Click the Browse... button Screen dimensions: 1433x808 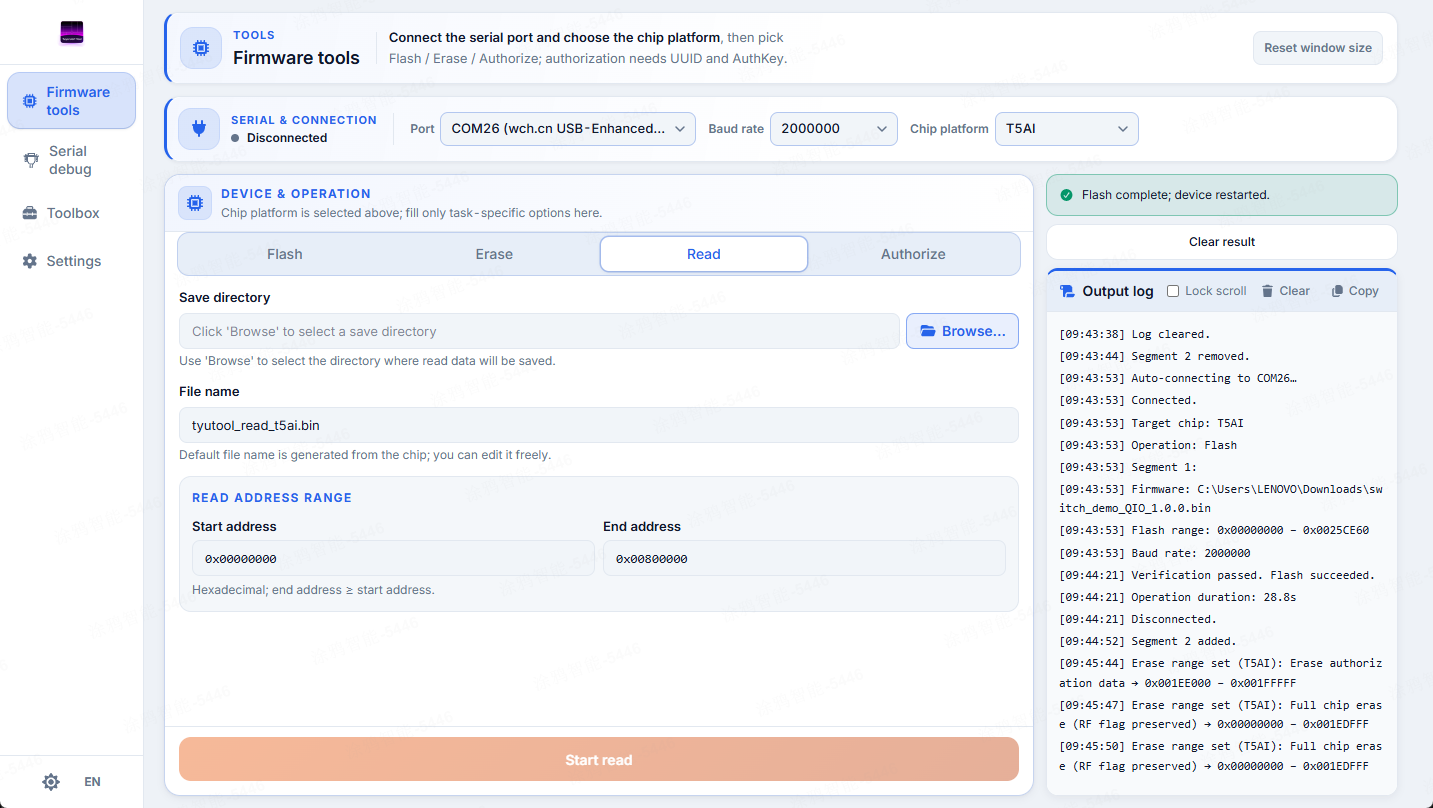(962, 331)
